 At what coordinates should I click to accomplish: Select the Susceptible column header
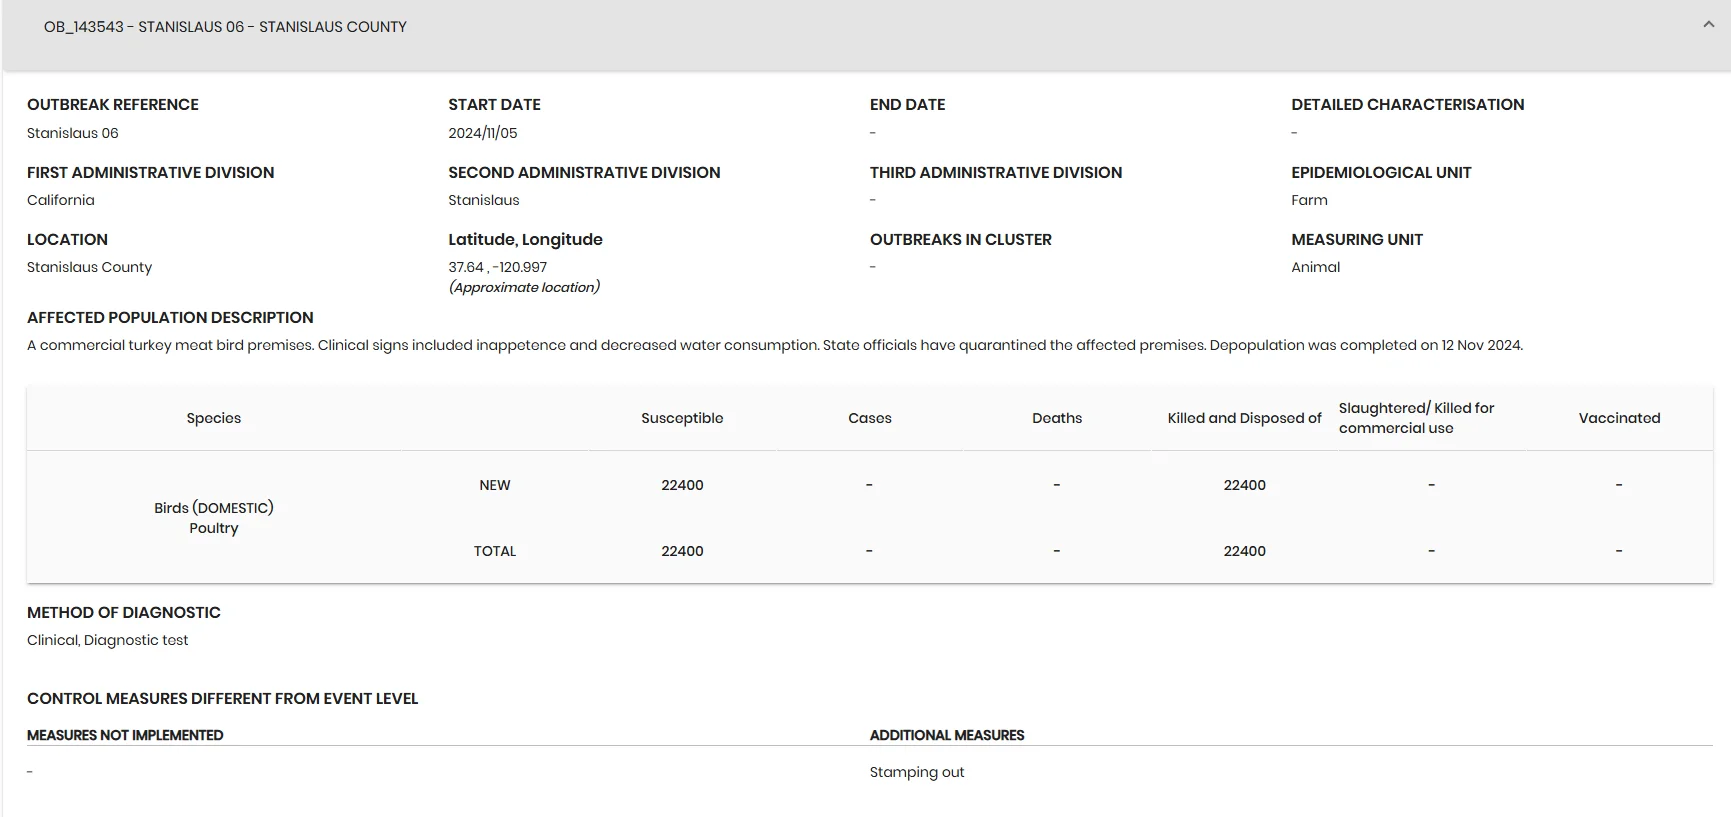coord(682,418)
